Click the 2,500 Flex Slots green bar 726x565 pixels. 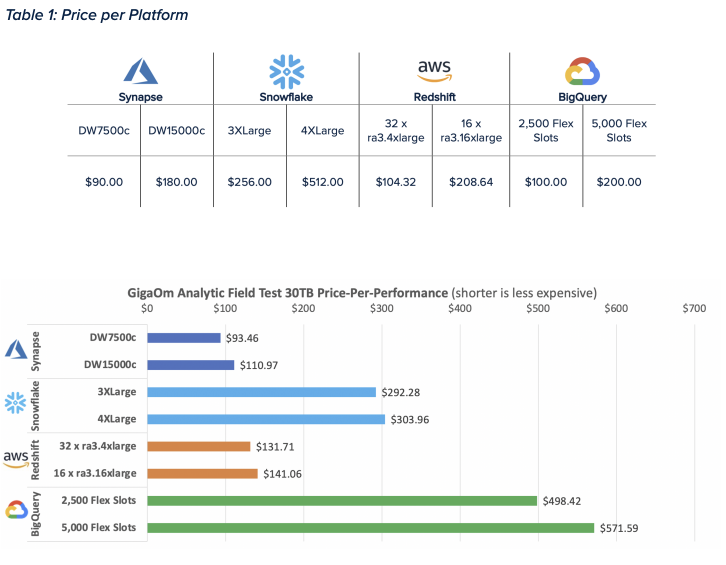pos(342,501)
